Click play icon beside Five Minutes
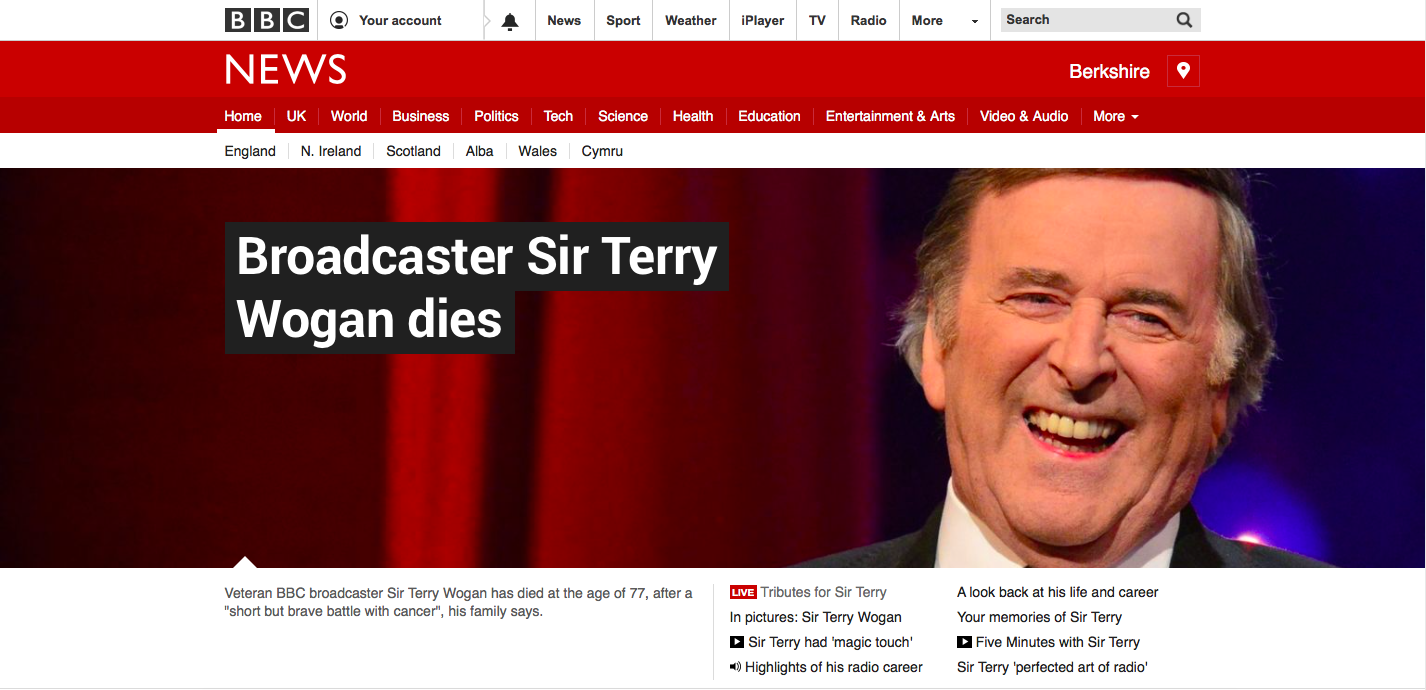Viewport: 1426px width, 690px height. tap(964, 642)
